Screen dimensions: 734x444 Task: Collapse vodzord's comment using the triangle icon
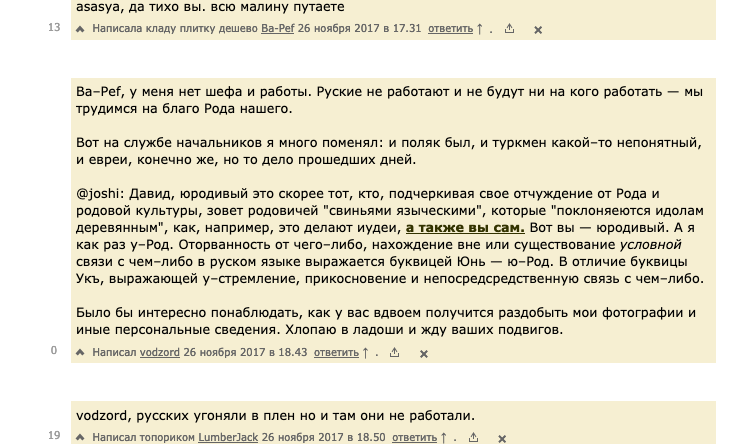click(81, 352)
